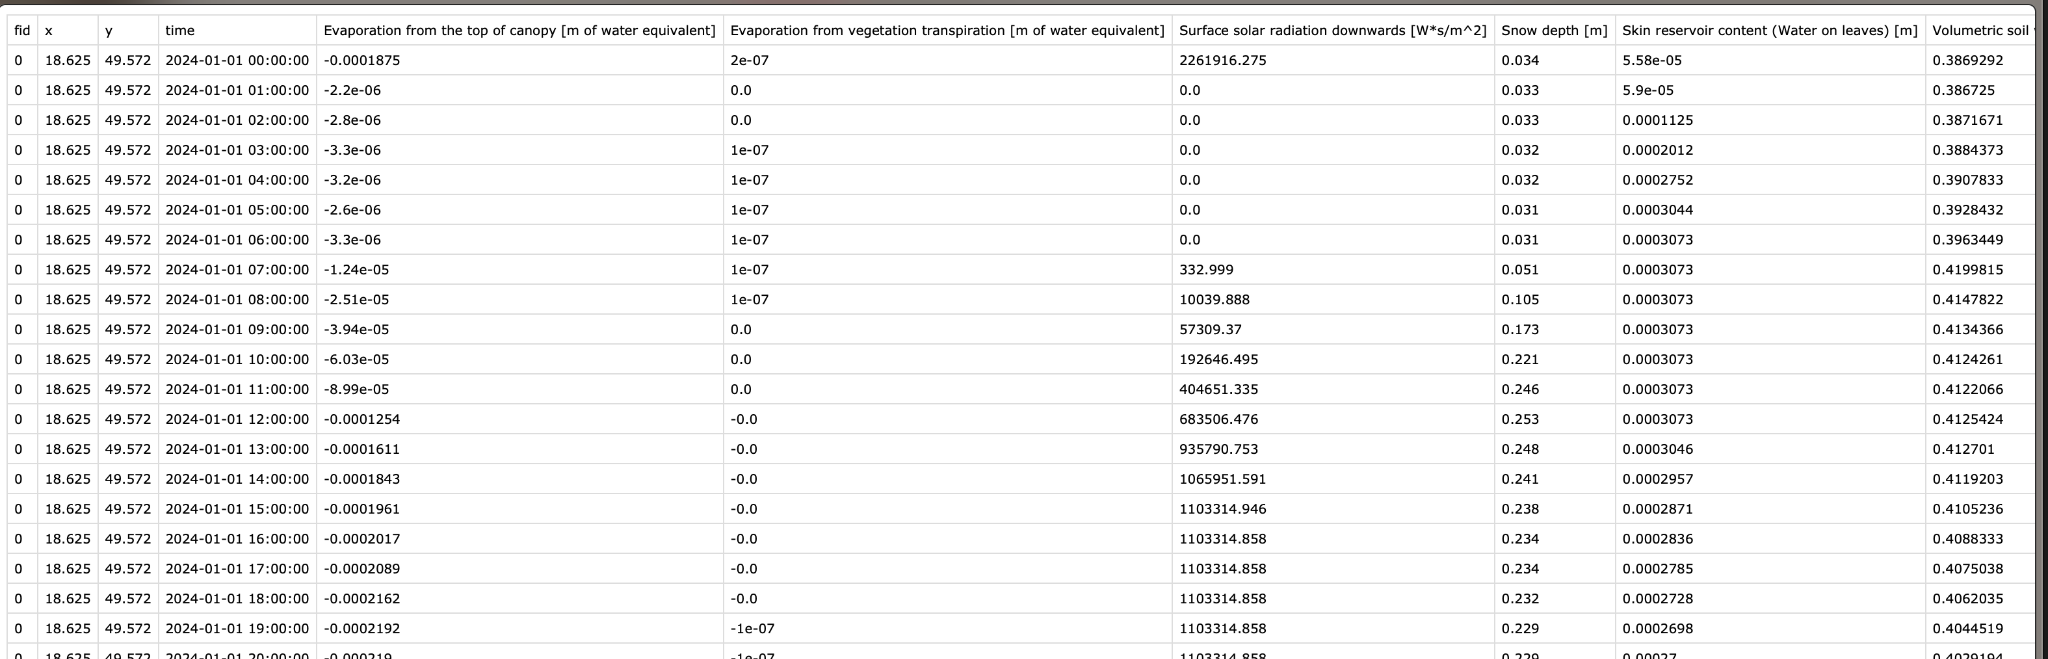Select 'Surface solar radiation downwards' column header
Viewport: 2048px width, 659px height.
point(1332,31)
